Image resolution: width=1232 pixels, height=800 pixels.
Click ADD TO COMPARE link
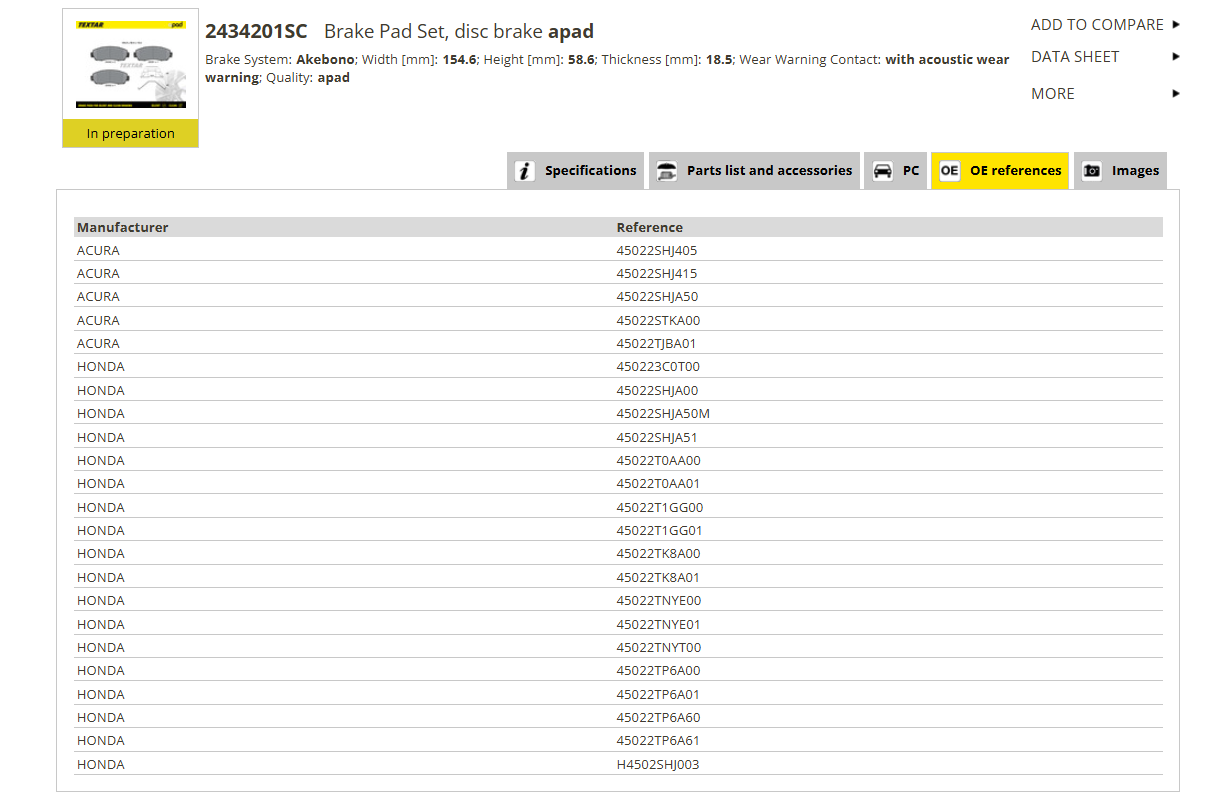1097,25
